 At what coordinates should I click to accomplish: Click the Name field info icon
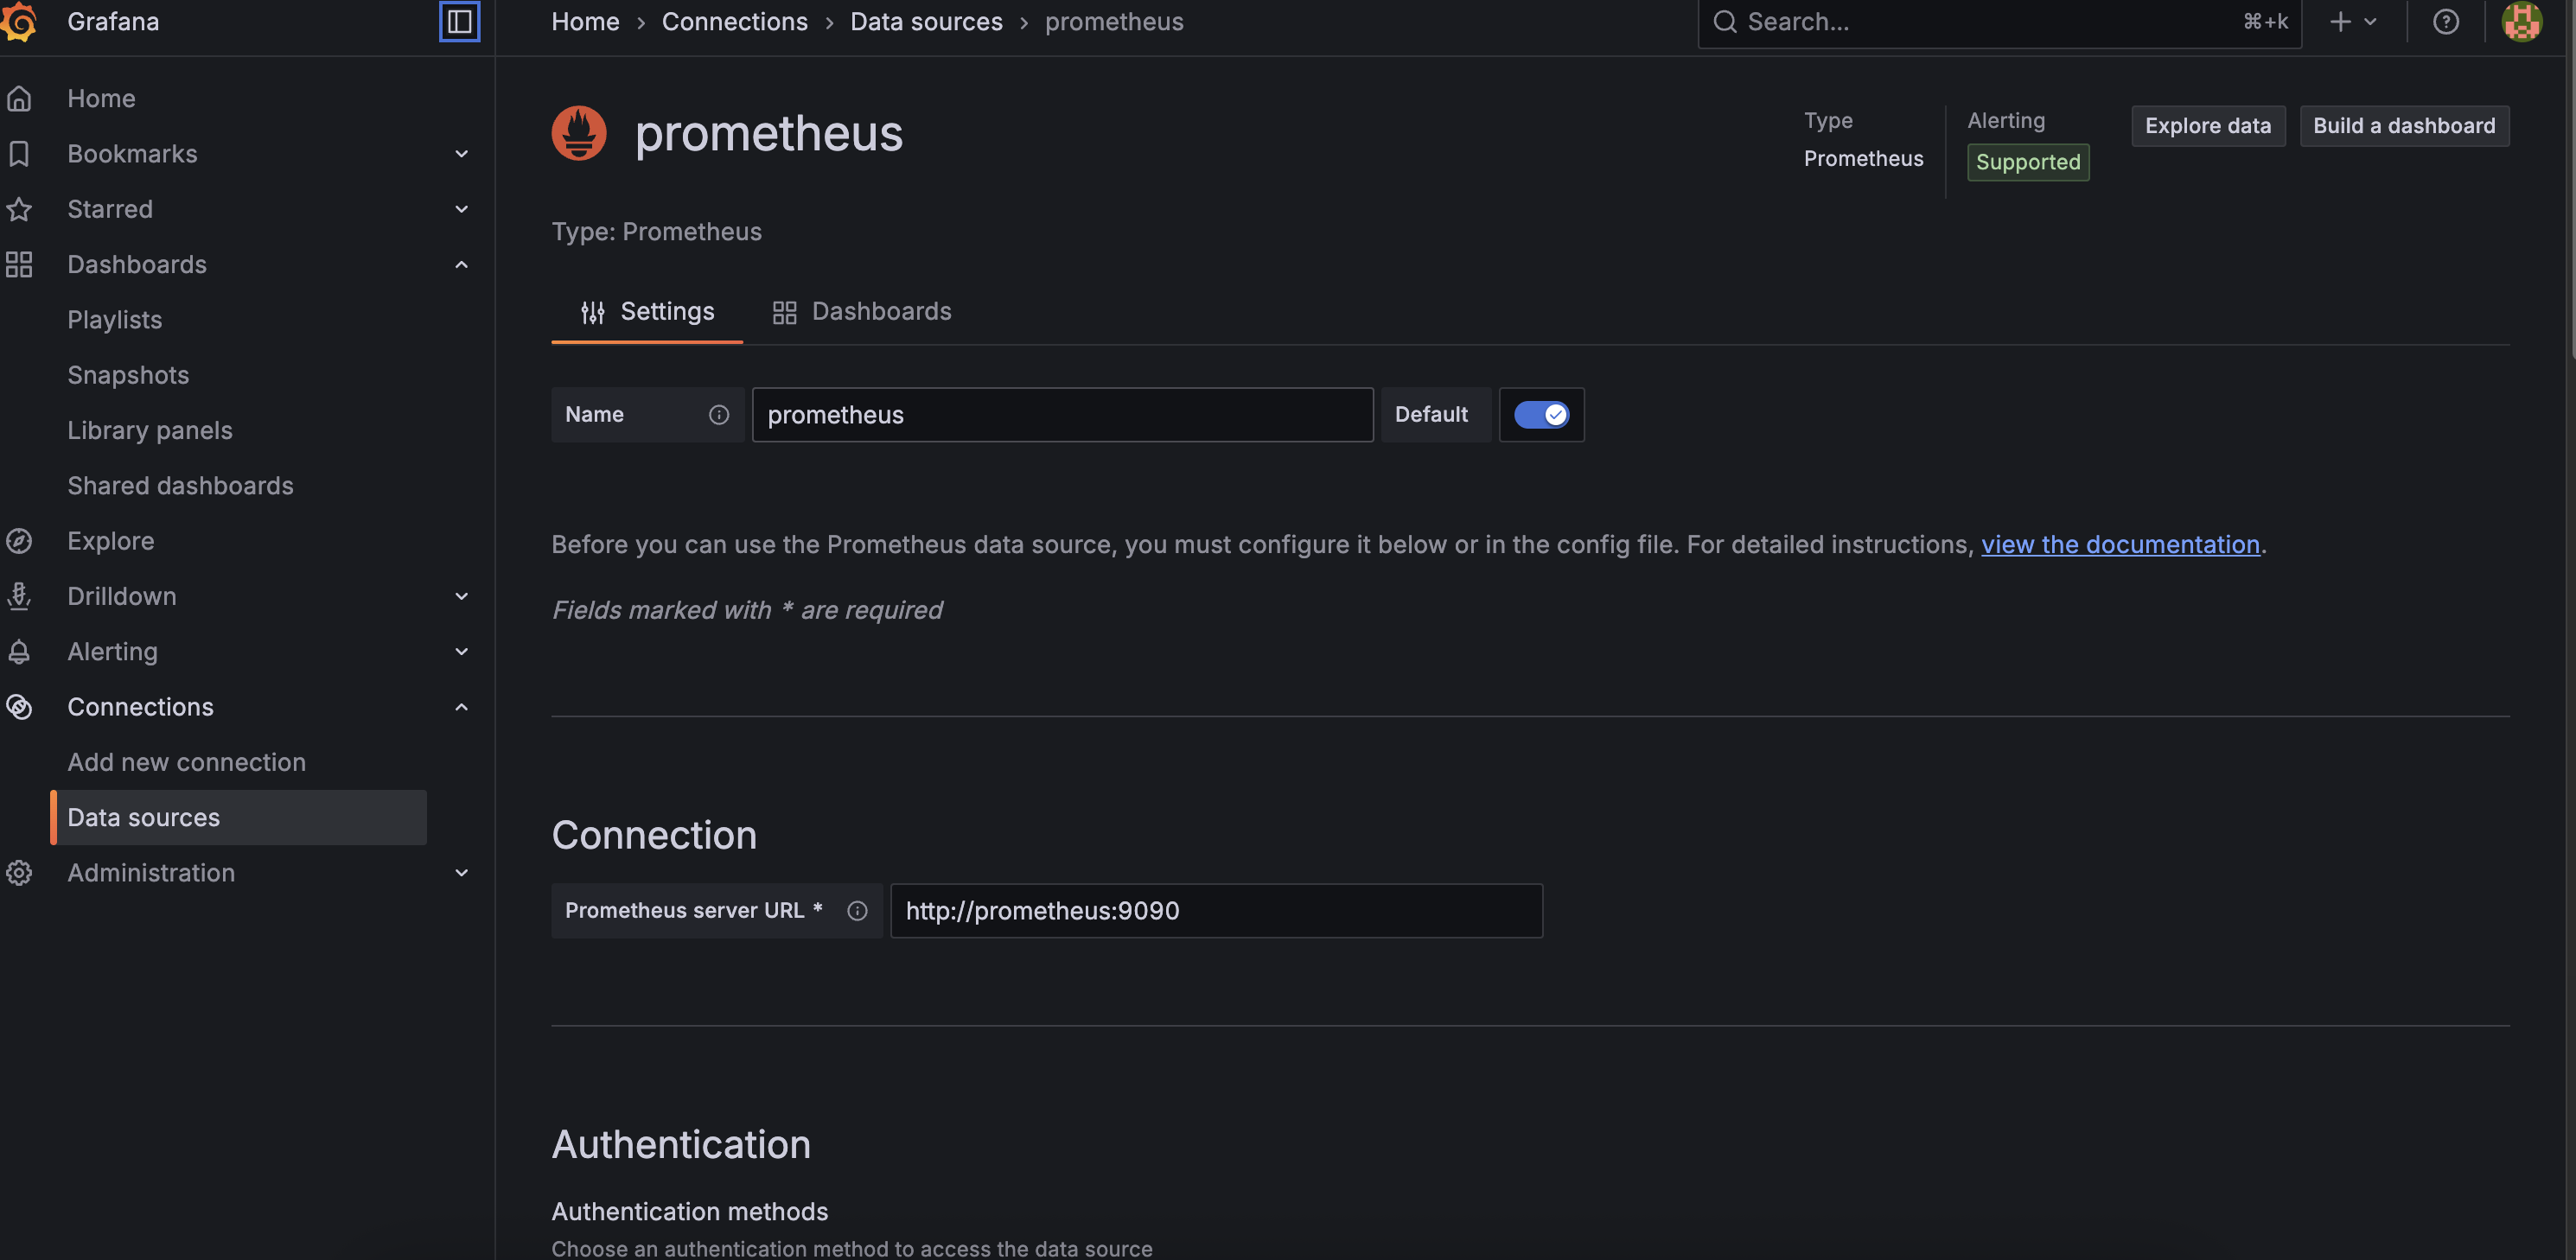point(718,415)
